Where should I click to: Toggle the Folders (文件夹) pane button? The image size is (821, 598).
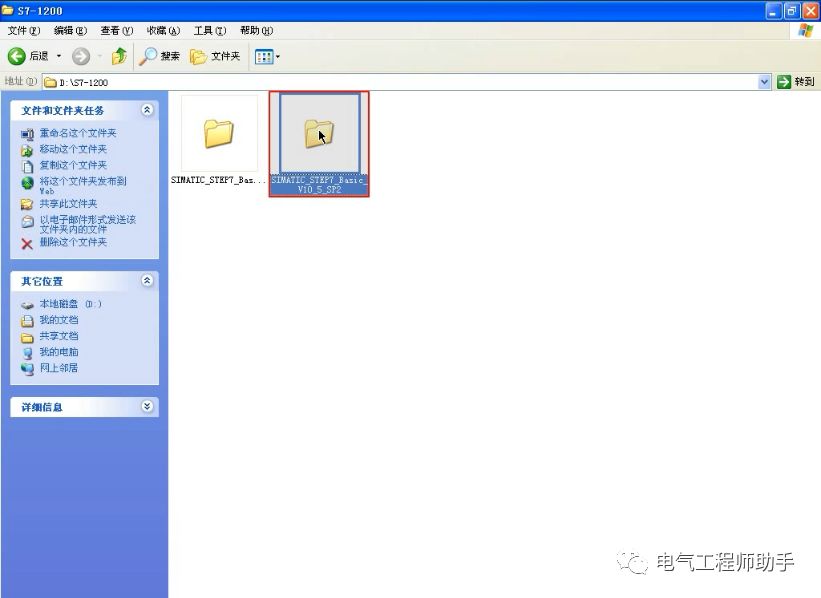215,56
